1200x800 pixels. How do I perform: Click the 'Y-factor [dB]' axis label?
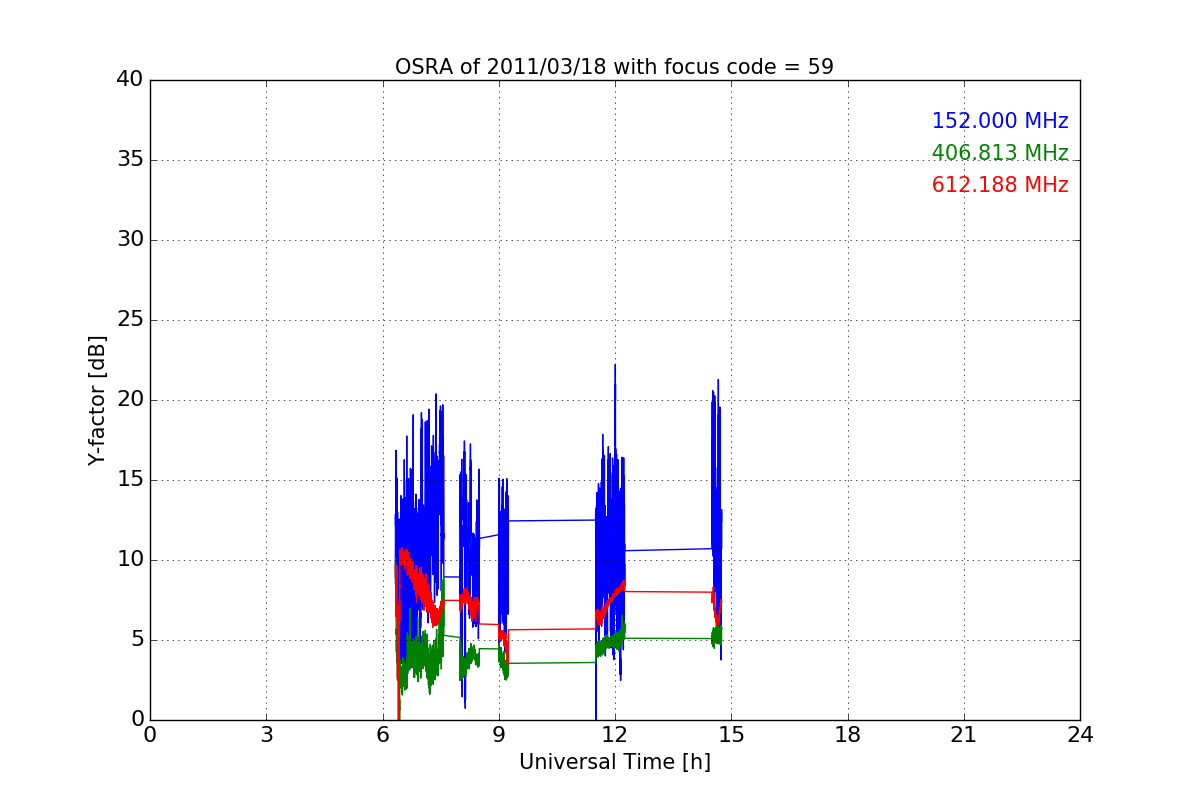tap(97, 400)
